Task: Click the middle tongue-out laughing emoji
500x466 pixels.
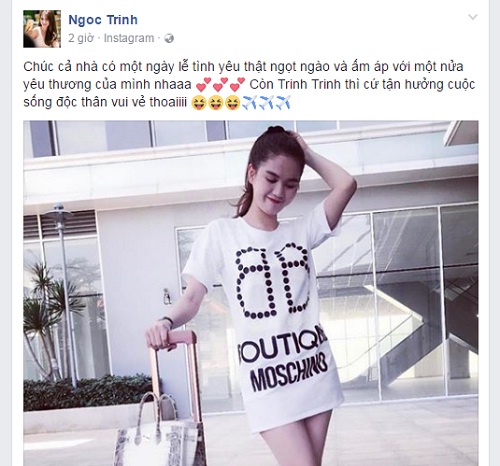Action: (x=216, y=103)
